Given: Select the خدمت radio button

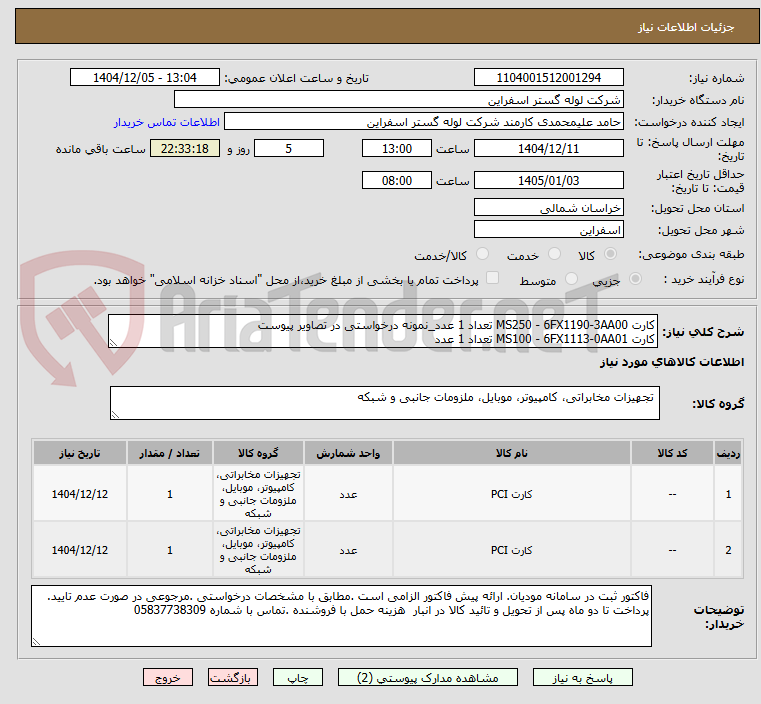Looking at the screenshot, I should [x=554, y=254].
